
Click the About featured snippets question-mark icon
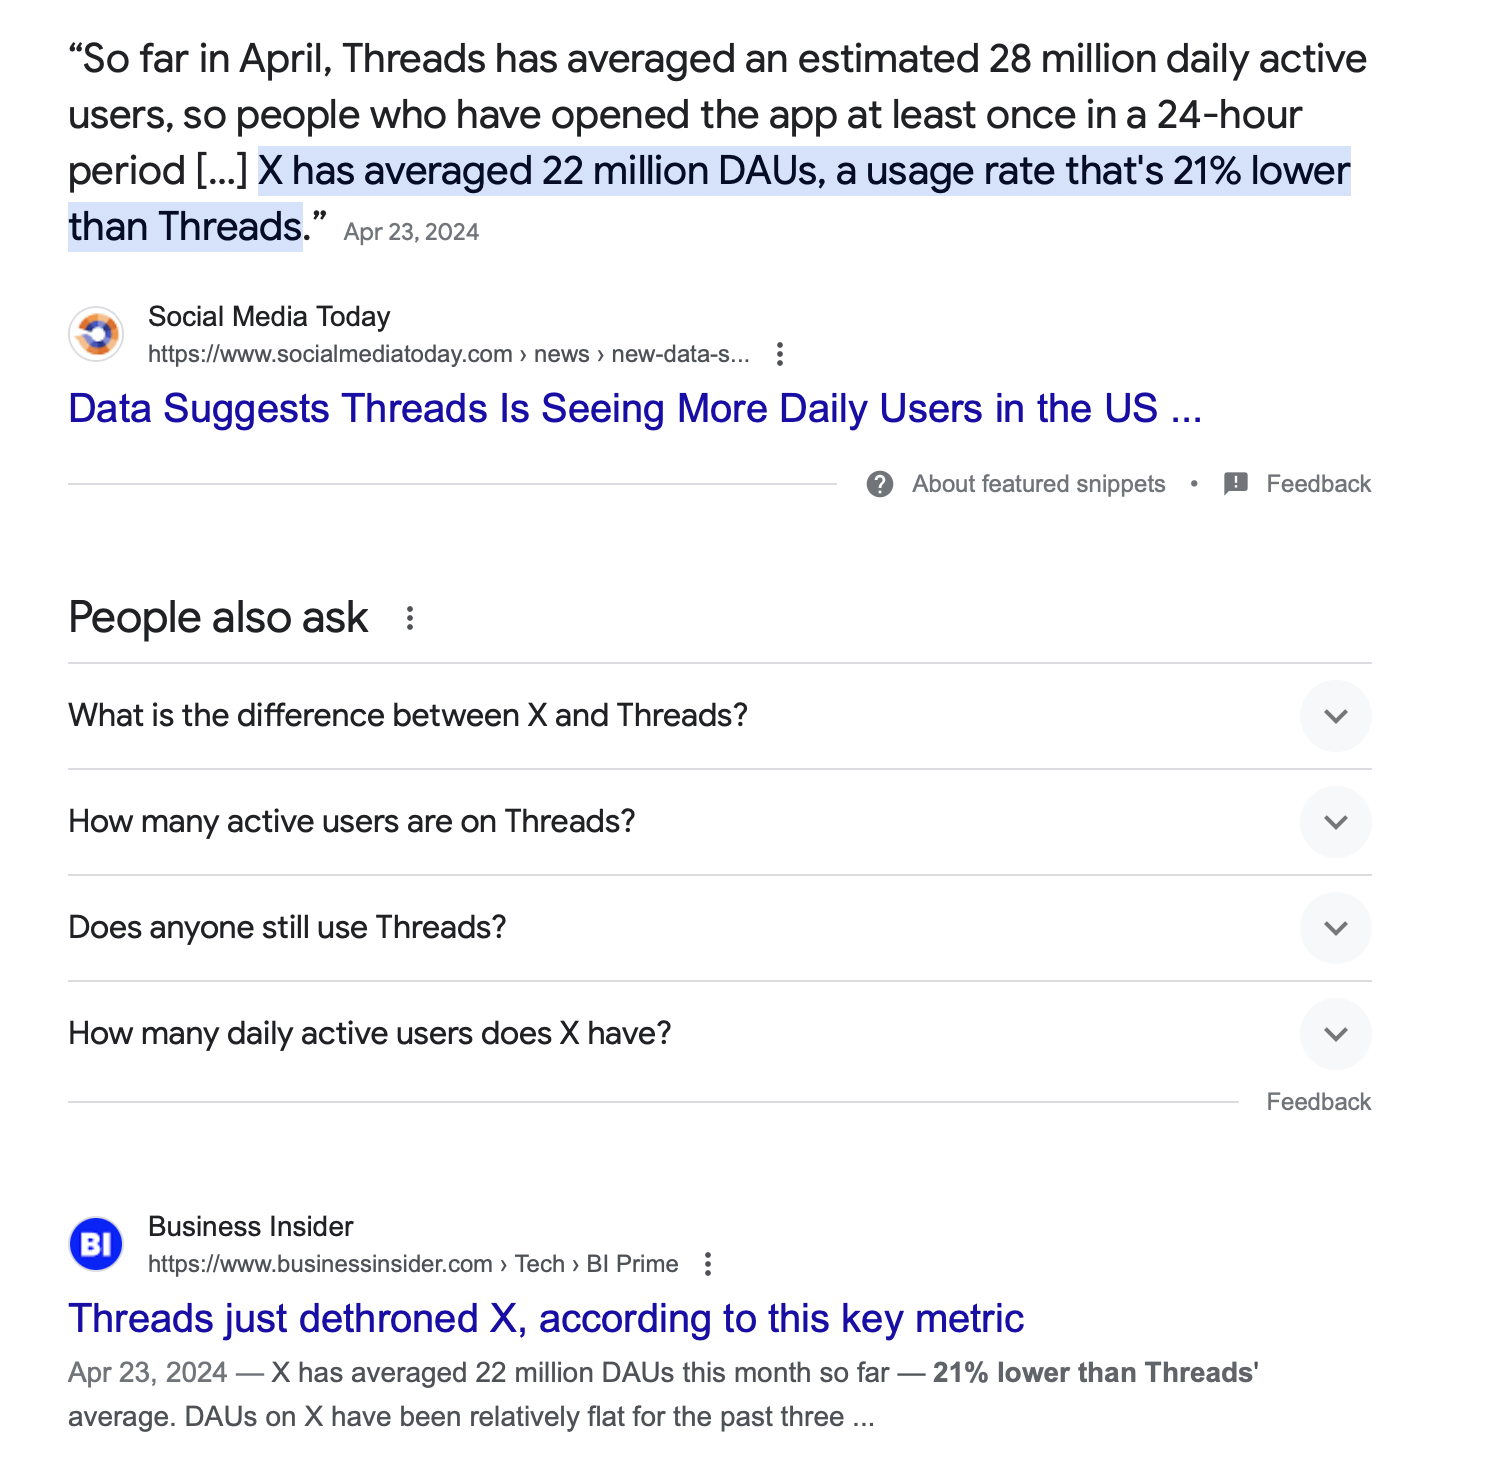tap(880, 484)
